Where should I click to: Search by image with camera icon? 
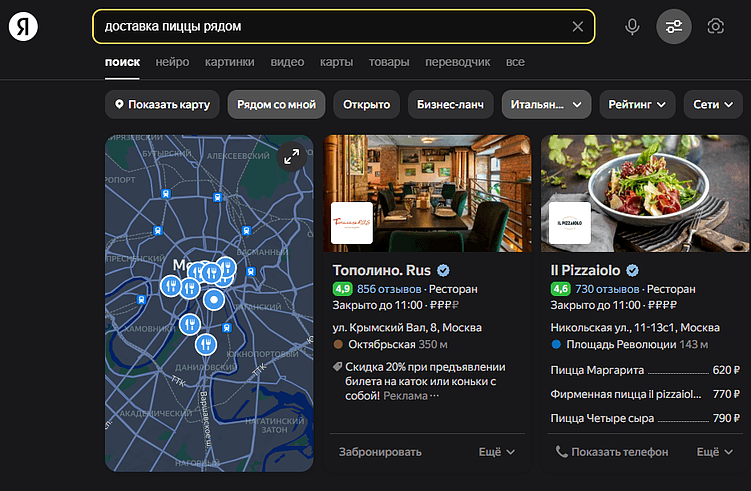point(716,26)
